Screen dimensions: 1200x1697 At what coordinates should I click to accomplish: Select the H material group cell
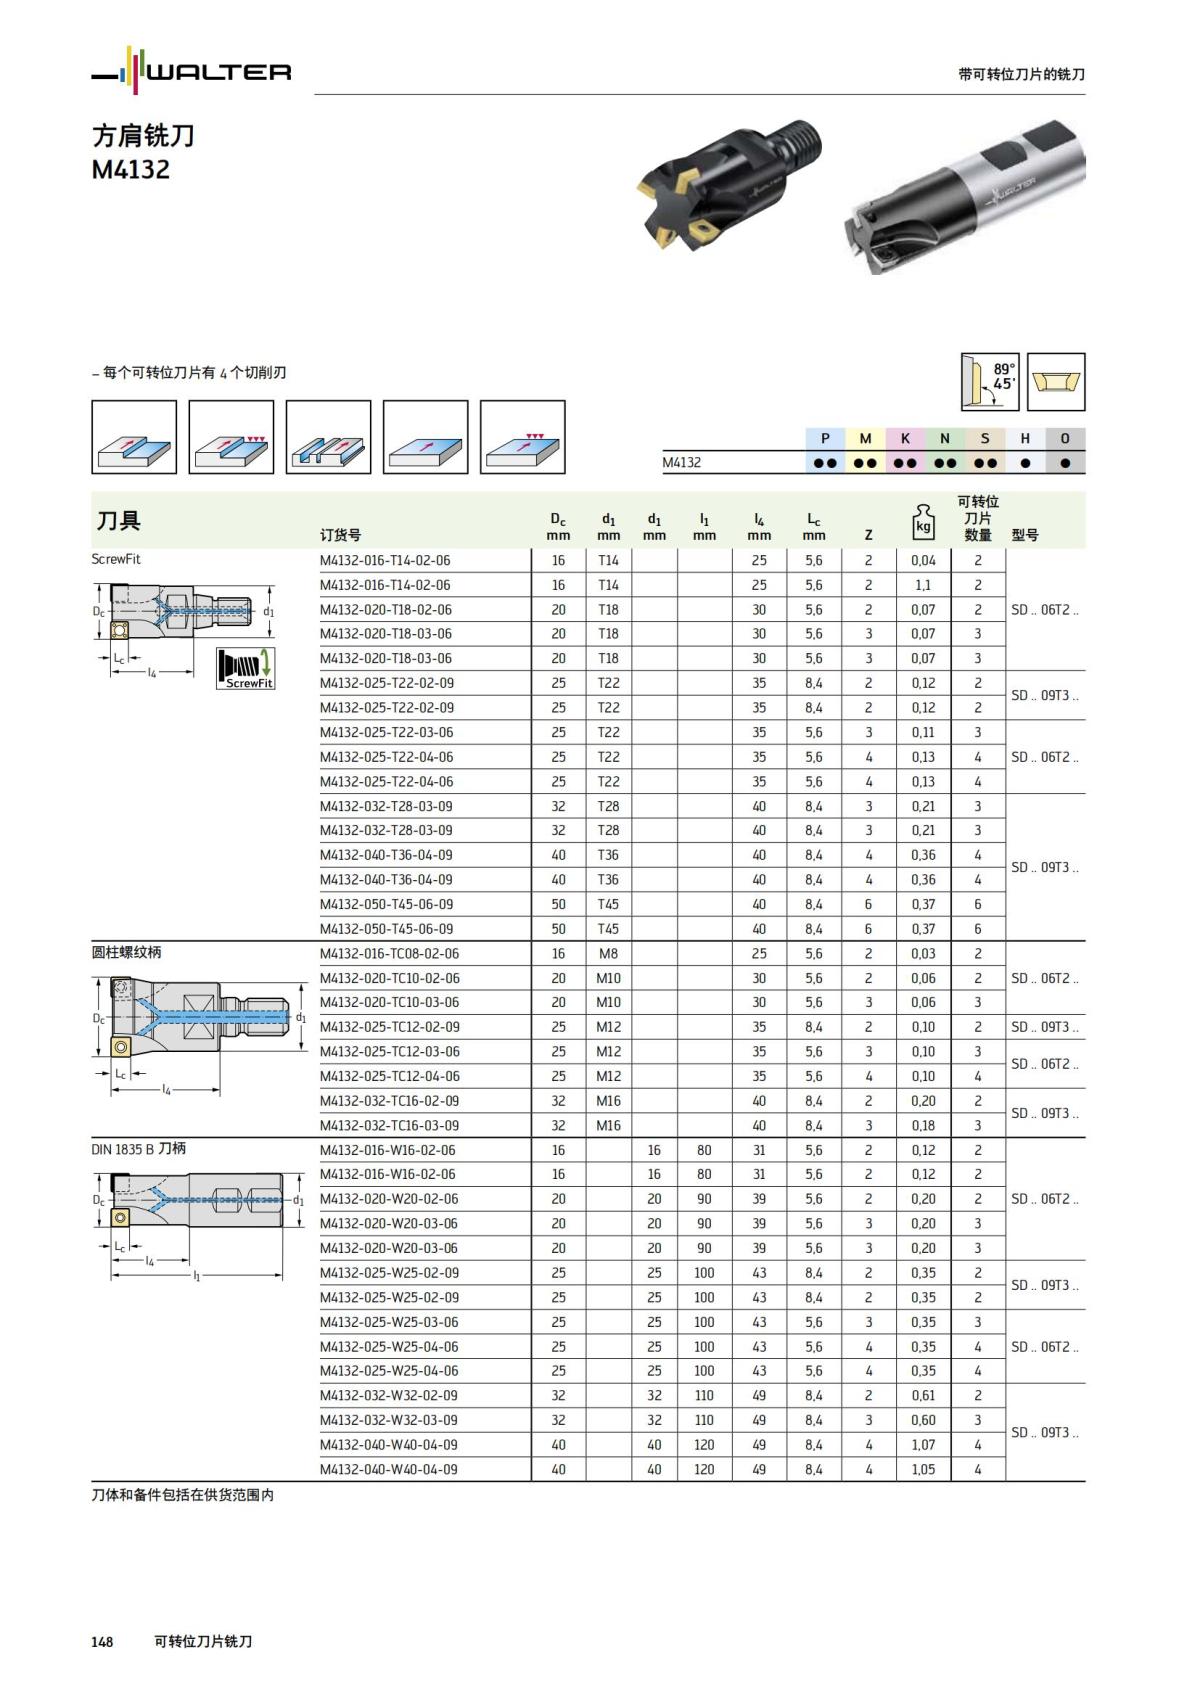point(1025,438)
